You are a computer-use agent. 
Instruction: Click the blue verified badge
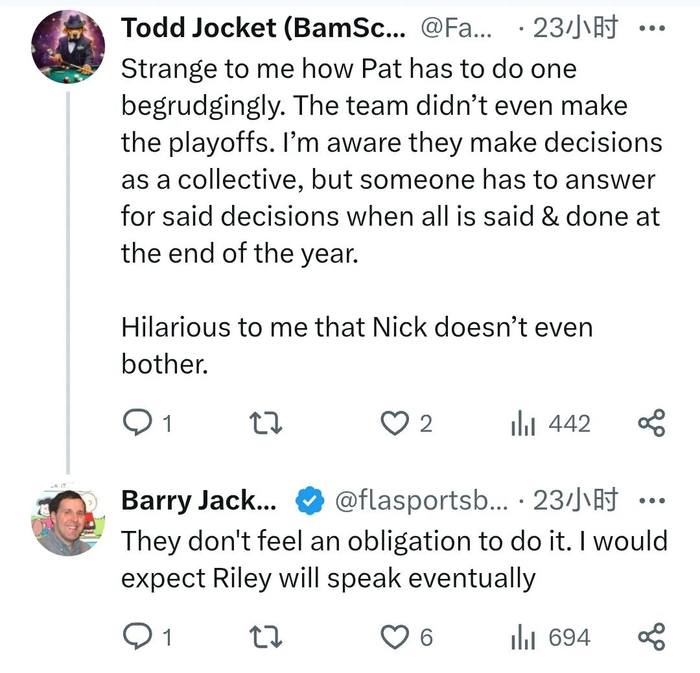308,499
